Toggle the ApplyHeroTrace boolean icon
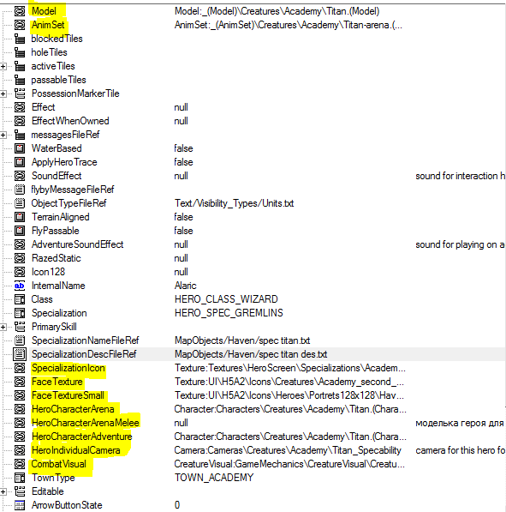506x512 pixels. click(x=20, y=162)
